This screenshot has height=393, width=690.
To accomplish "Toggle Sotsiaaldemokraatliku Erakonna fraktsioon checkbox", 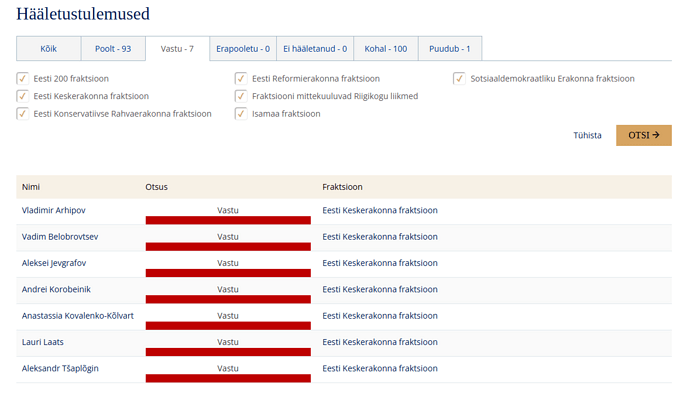I will (459, 79).
